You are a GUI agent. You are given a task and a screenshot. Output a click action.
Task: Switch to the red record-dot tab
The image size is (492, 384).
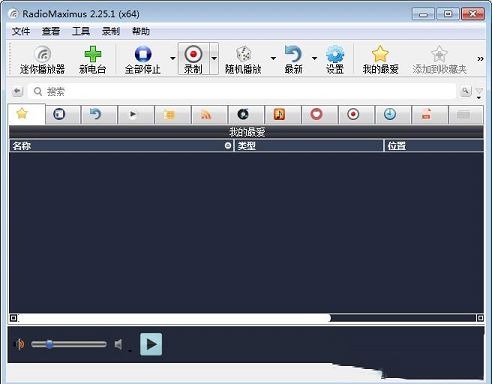(x=356, y=115)
